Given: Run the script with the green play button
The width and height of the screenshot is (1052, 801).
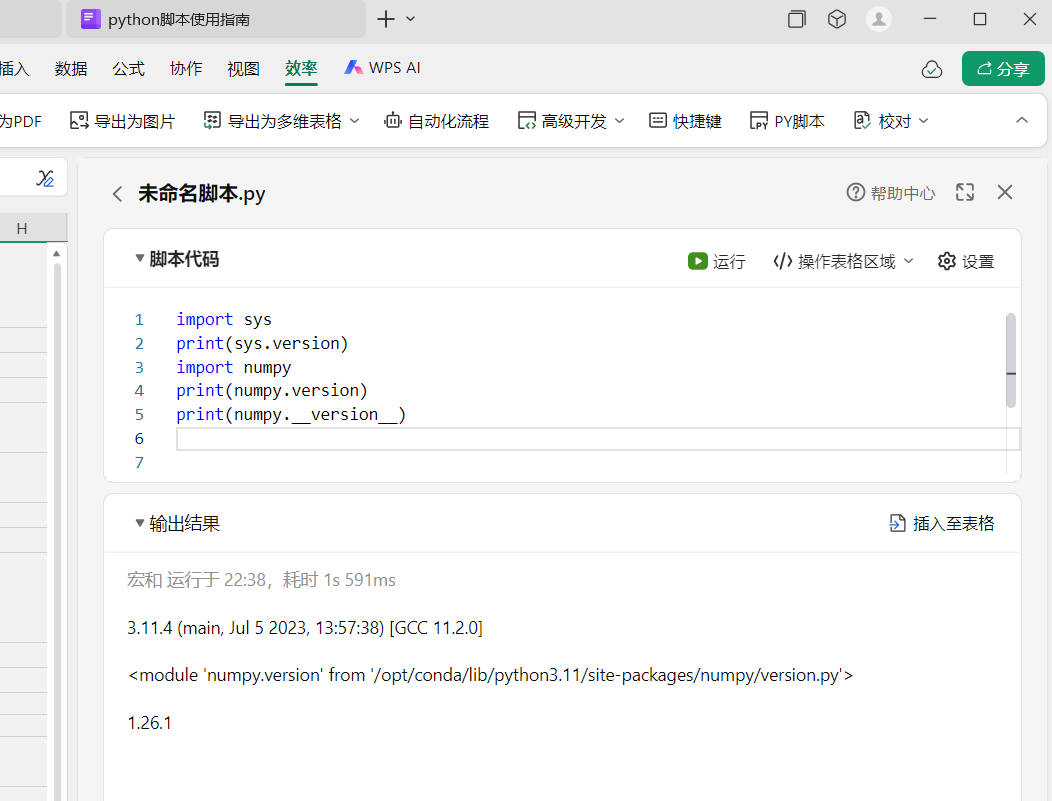Looking at the screenshot, I should pos(717,261).
